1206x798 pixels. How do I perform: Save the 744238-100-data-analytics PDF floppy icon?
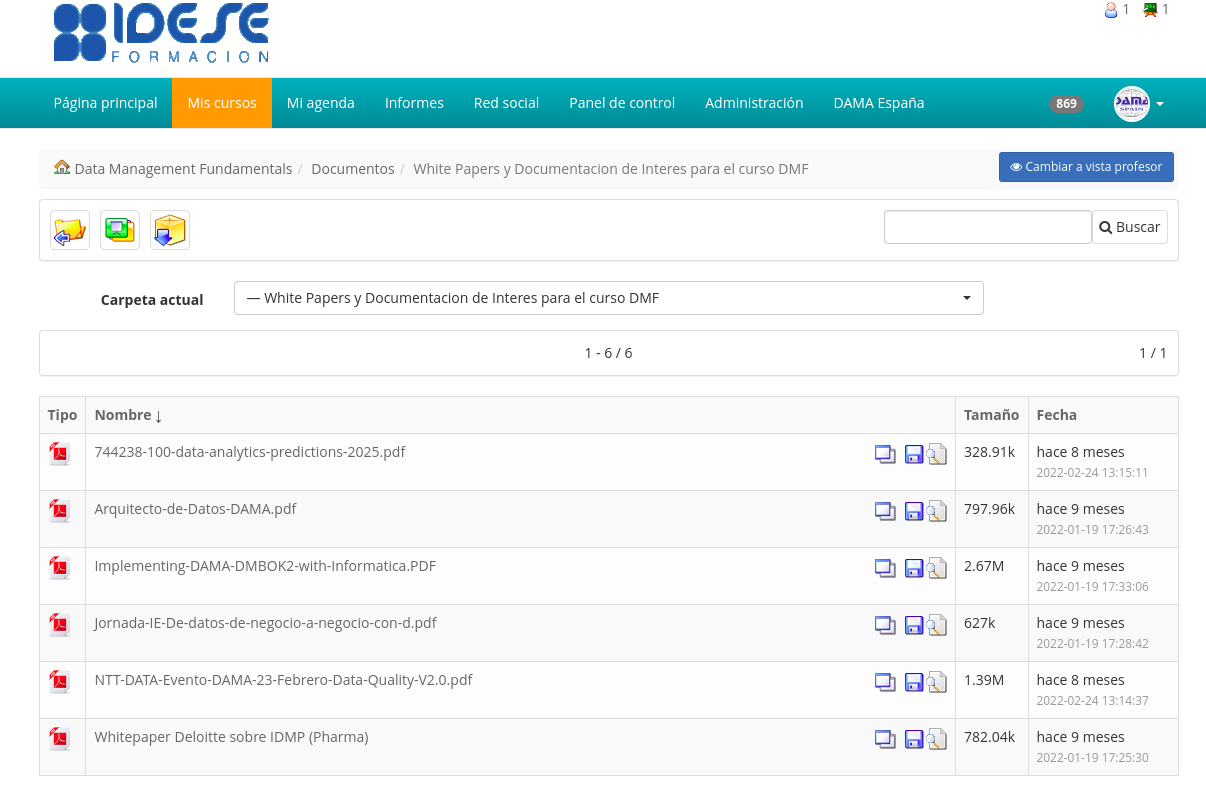[914, 455]
